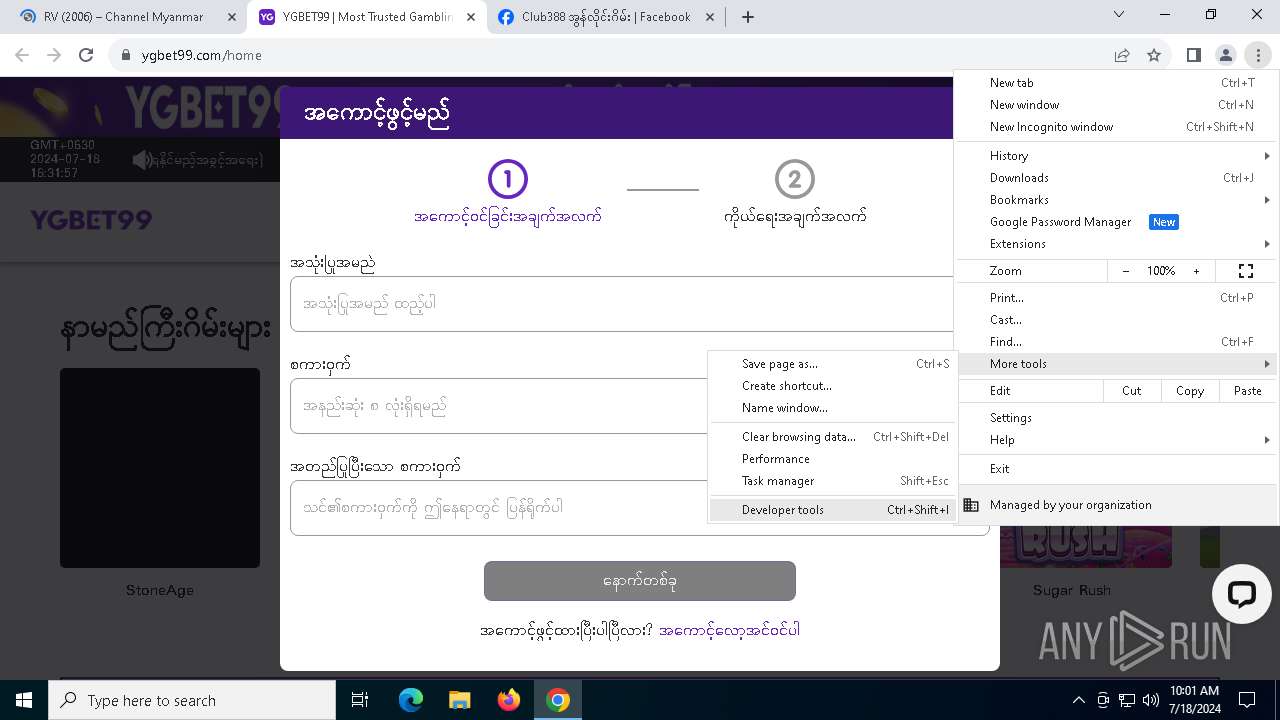Choose Clear browsing data
Image resolution: width=1280 pixels, height=720 pixels.
[x=832, y=437]
